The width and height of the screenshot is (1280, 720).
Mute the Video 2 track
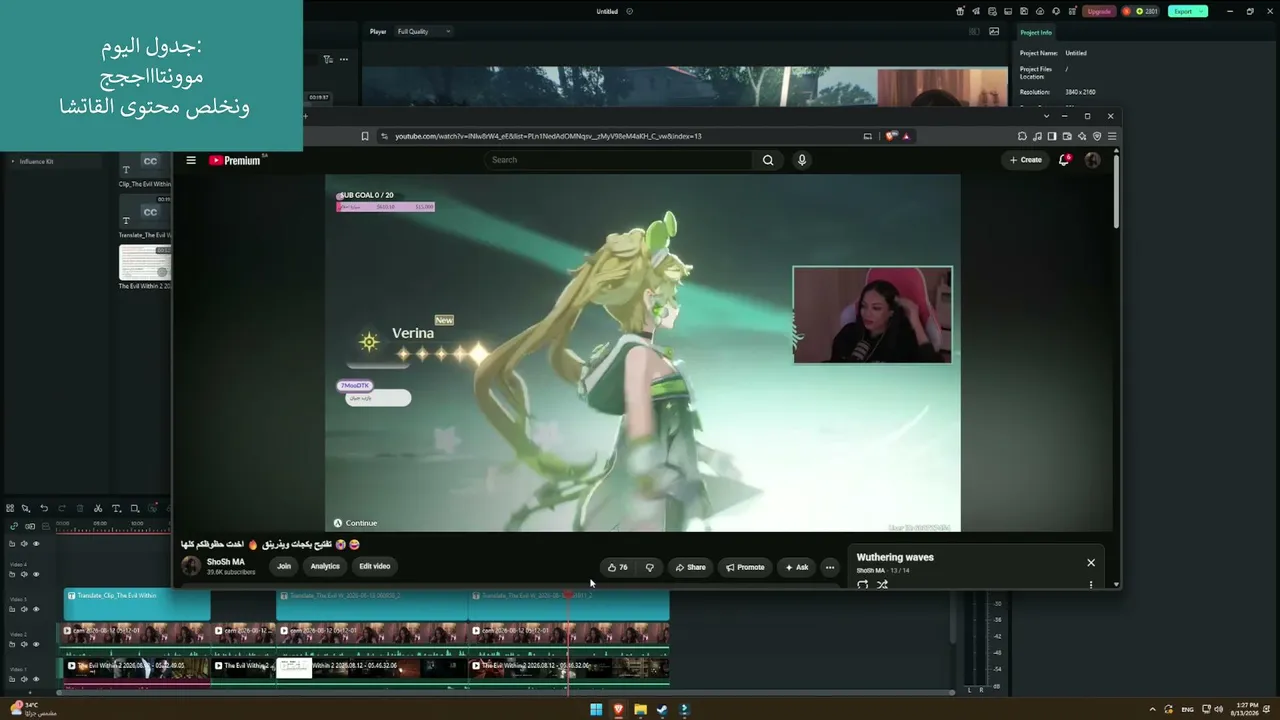(24, 644)
